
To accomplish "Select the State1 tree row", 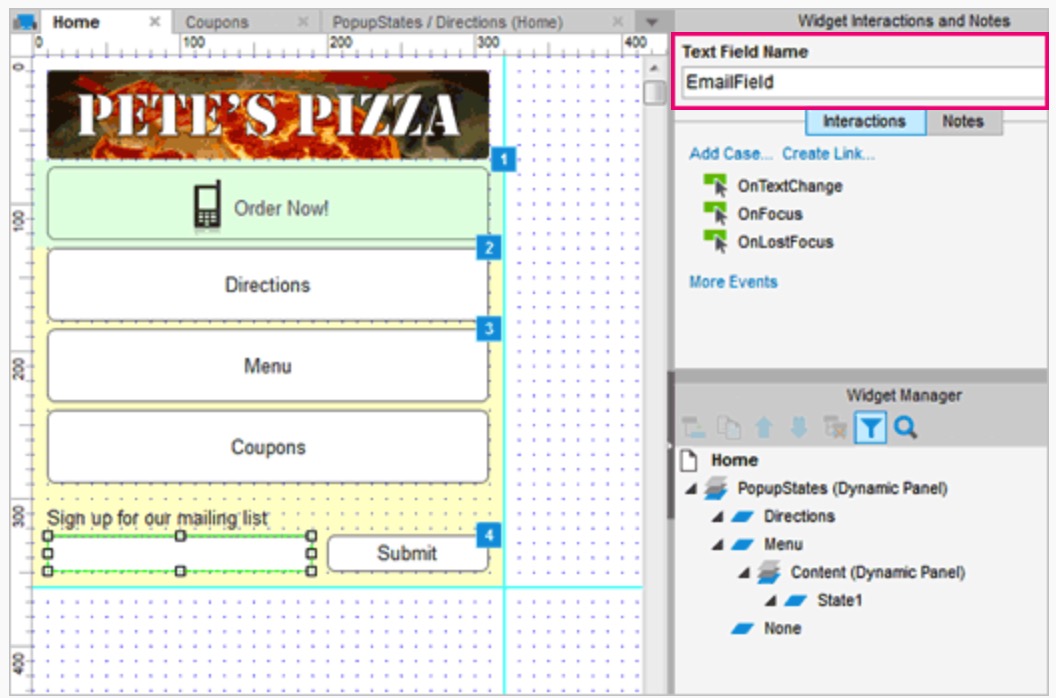I will pos(840,600).
